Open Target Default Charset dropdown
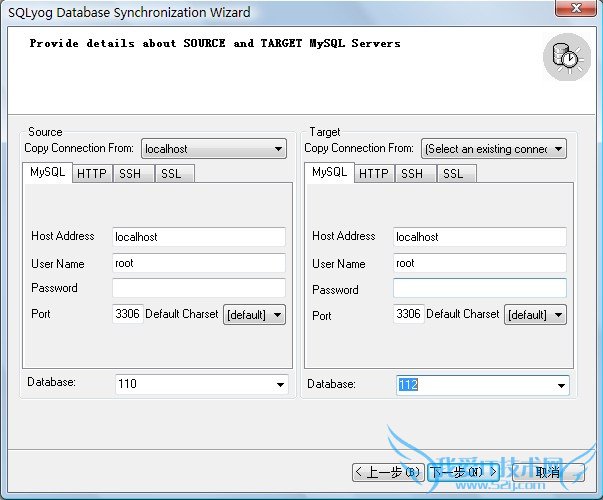603x500 pixels. coord(535,315)
